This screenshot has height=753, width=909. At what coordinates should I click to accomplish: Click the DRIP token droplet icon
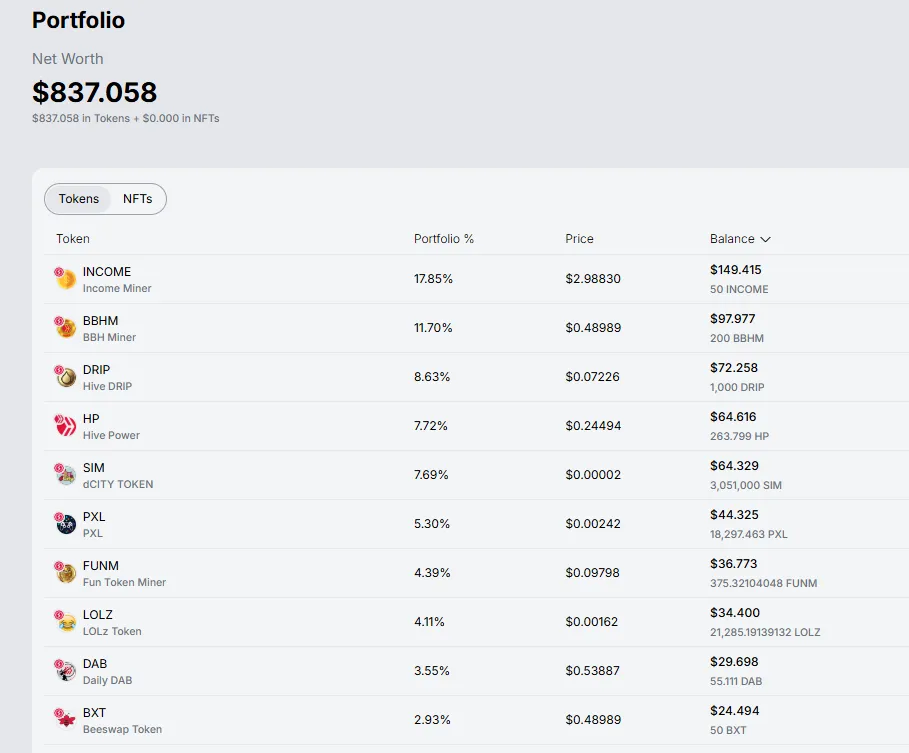(66, 377)
